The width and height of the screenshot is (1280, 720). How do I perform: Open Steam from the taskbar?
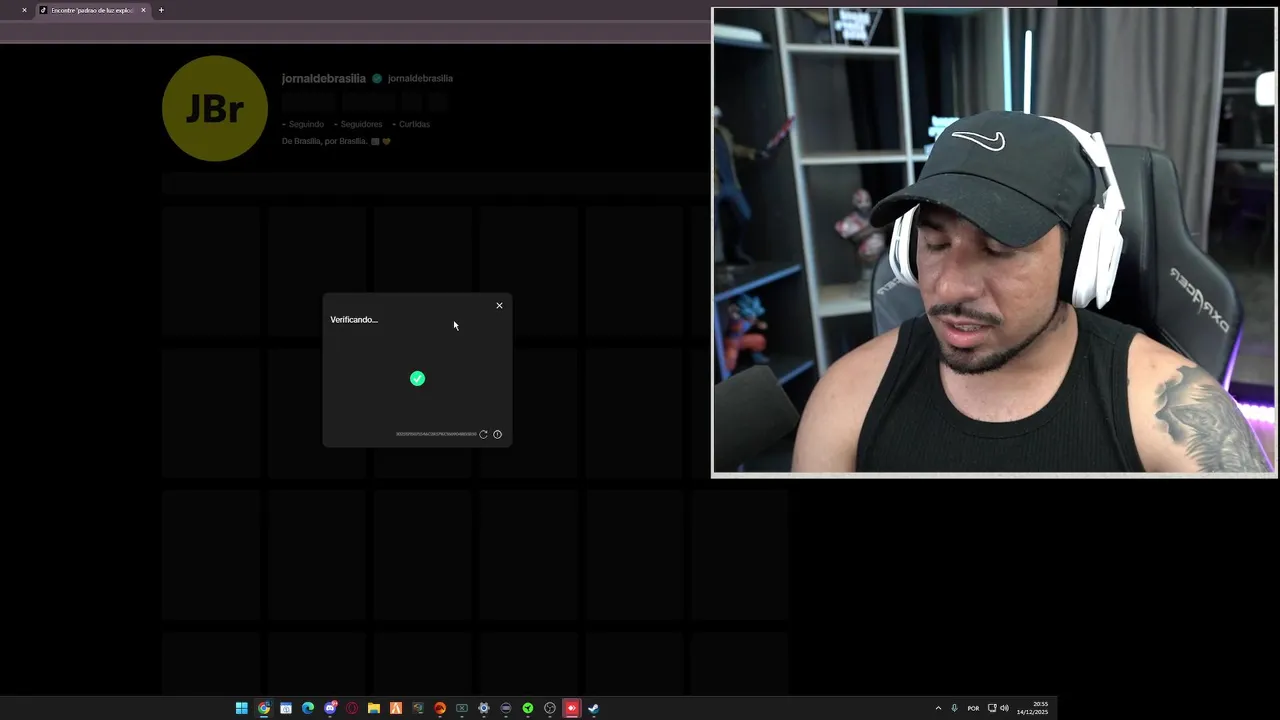(x=593, y=708)
